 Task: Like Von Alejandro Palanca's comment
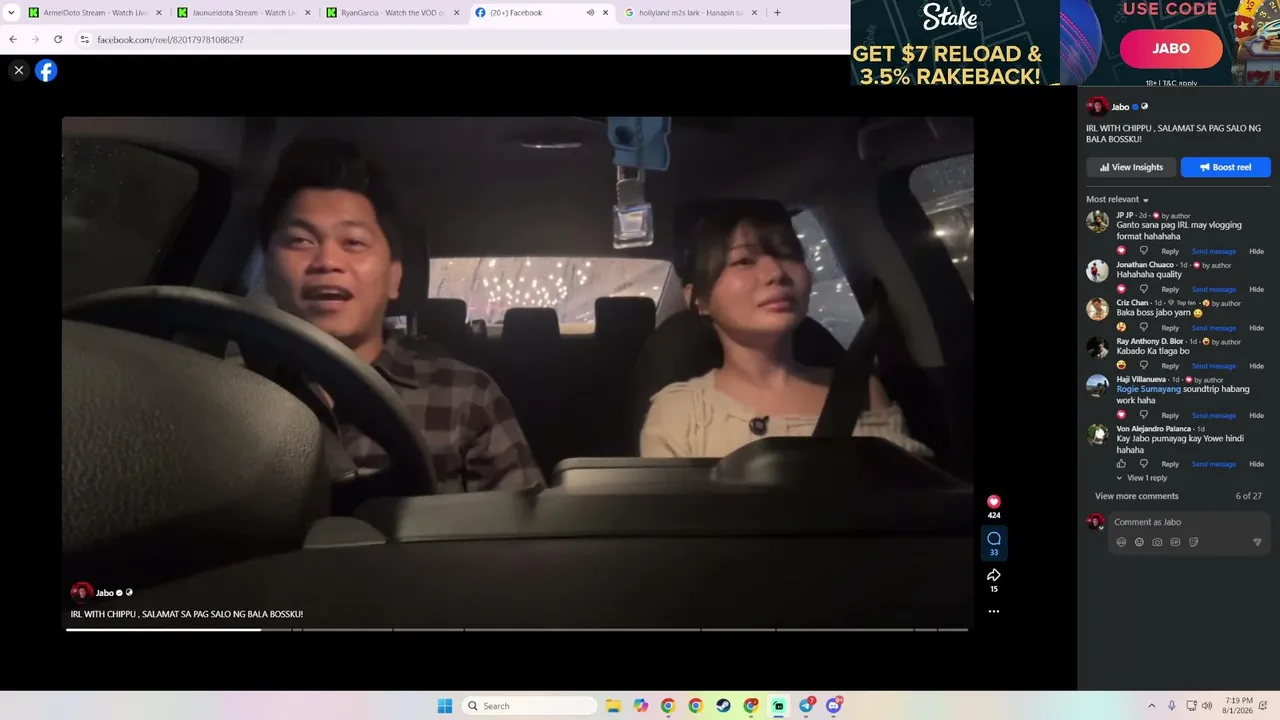tap(1121, 464)
